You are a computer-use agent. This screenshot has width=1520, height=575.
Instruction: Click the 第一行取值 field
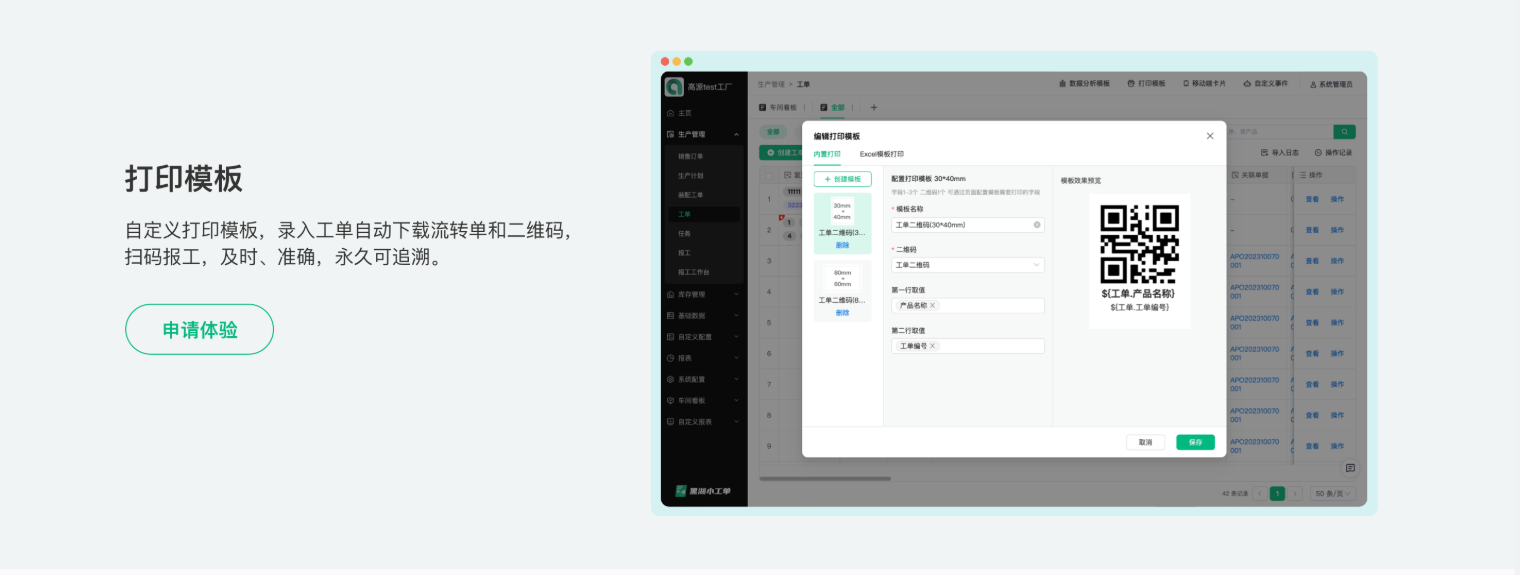pyautogui.click(x=968, y=305)
